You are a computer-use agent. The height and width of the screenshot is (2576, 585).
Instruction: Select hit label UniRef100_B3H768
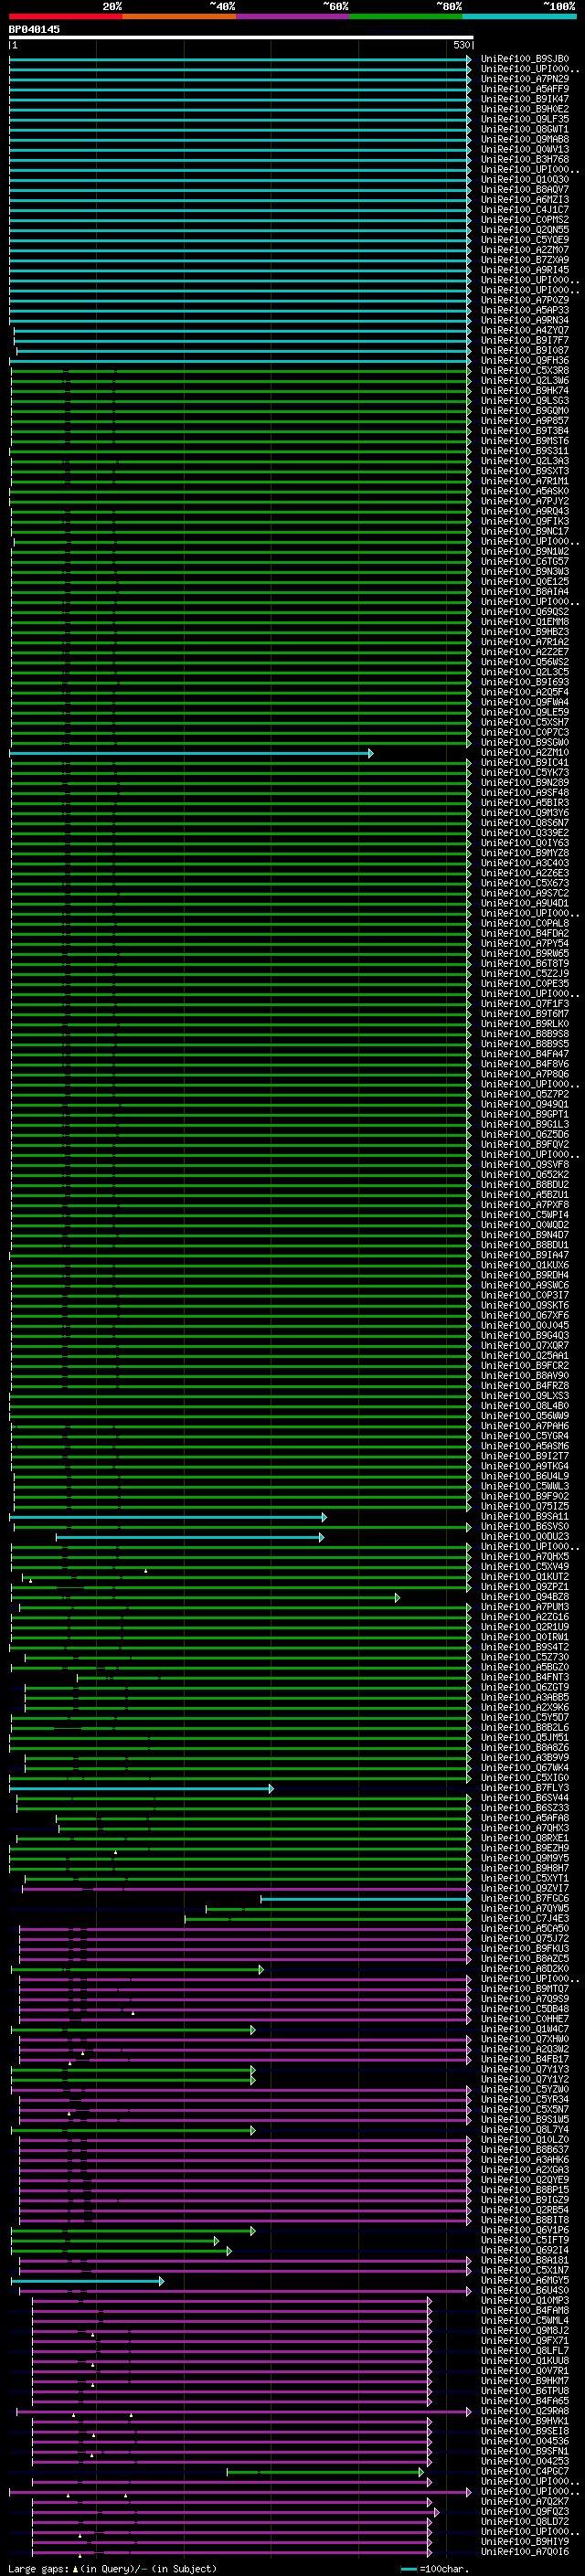click(525, 159)
